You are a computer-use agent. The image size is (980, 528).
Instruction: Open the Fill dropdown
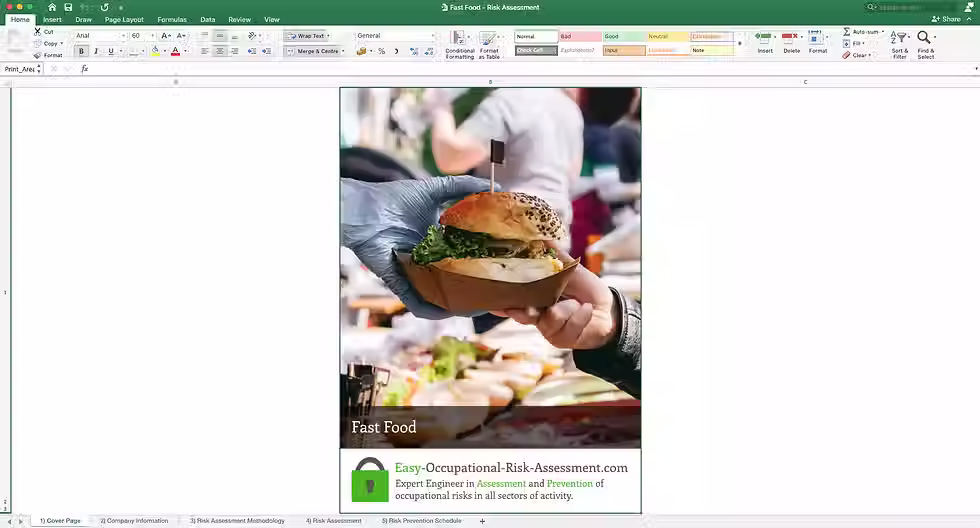click(854, 43)
